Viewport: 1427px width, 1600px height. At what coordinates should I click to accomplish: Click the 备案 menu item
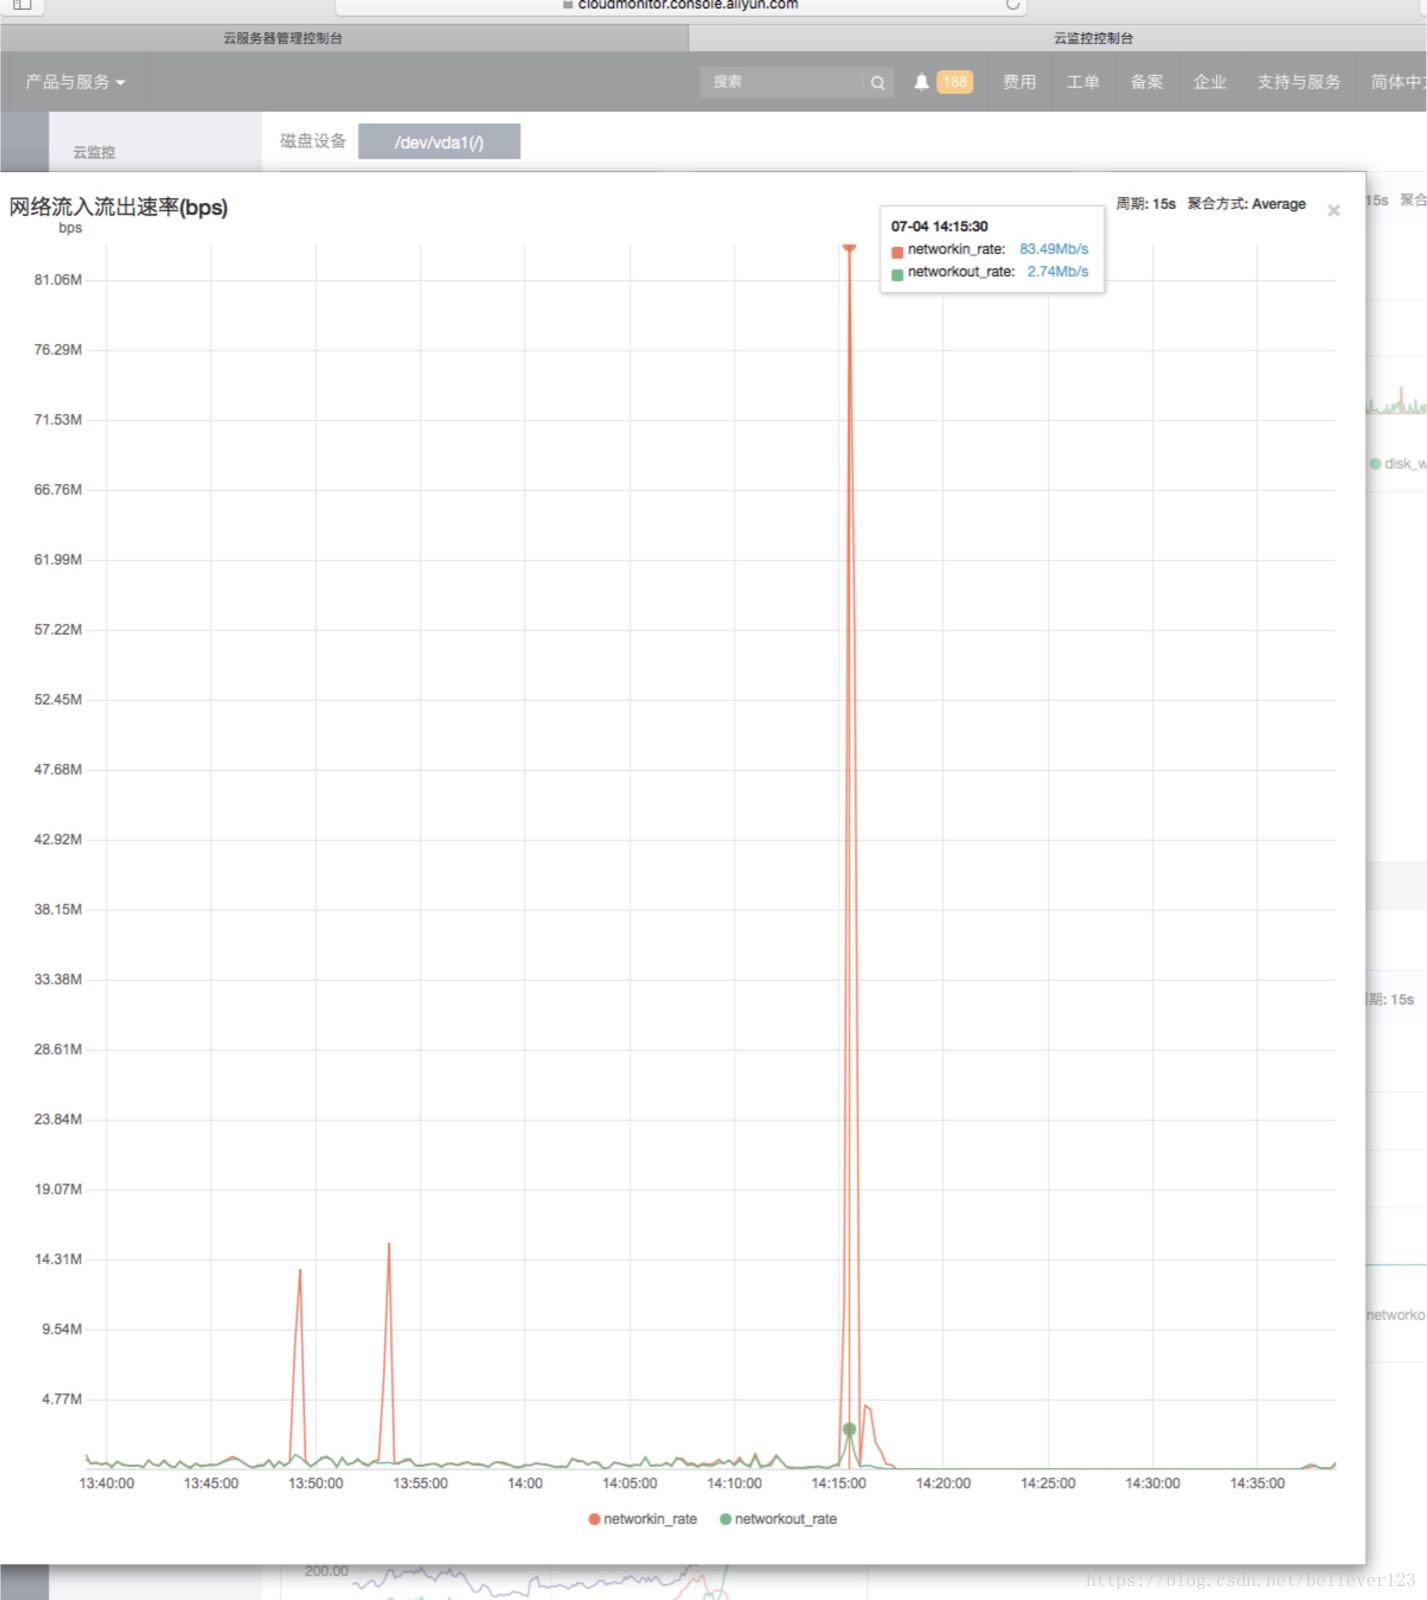(1146, 82)
